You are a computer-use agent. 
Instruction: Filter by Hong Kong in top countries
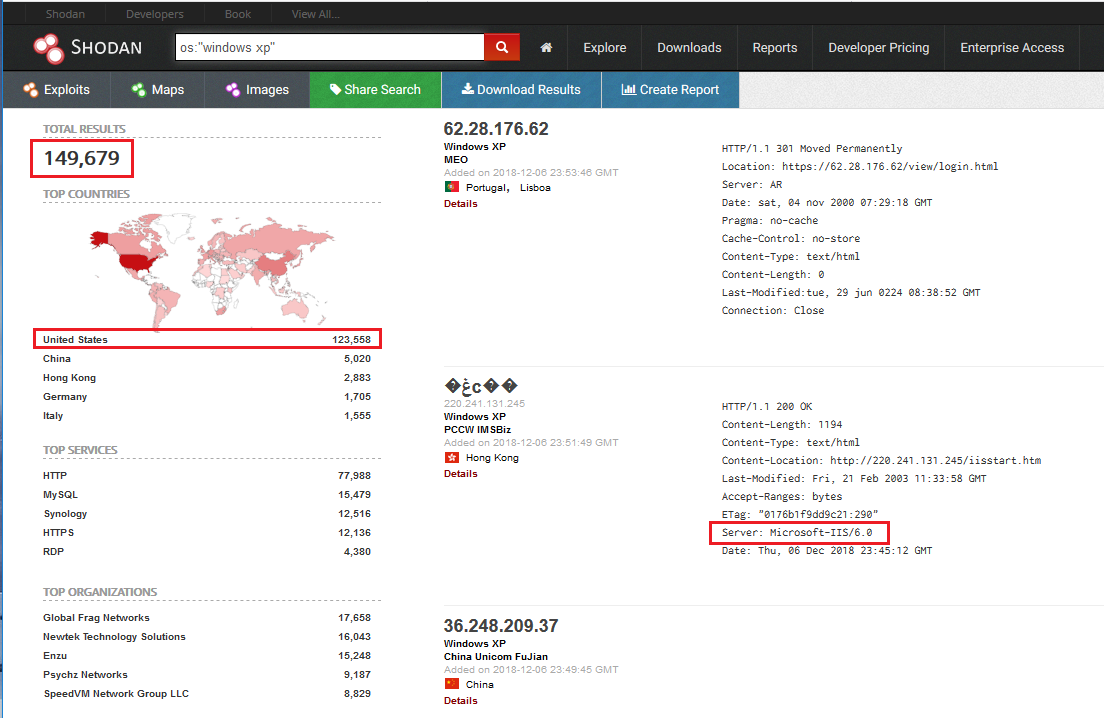(207, 377)
